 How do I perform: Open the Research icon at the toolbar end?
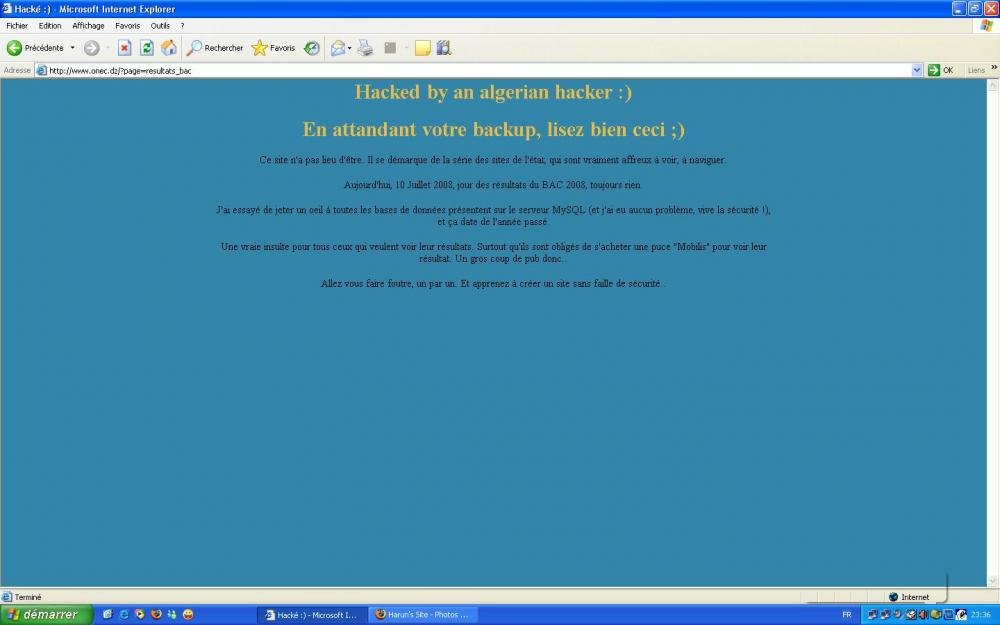[x=444, y=48]
